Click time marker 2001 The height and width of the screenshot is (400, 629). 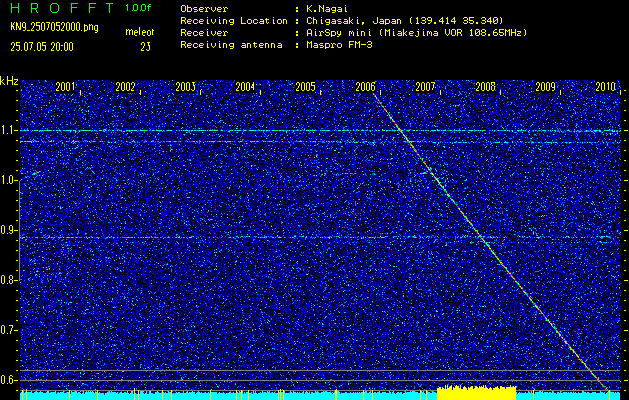pyautogui.click(x=65, y=87)
